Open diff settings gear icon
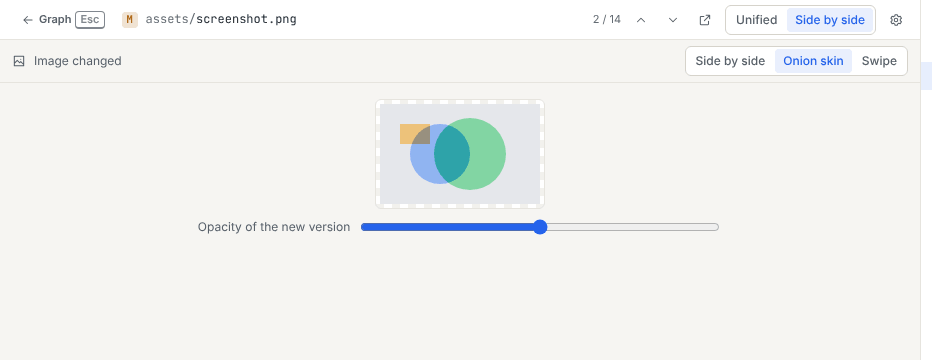This screenshot has width=932, height=360. (x=896, y=20)
